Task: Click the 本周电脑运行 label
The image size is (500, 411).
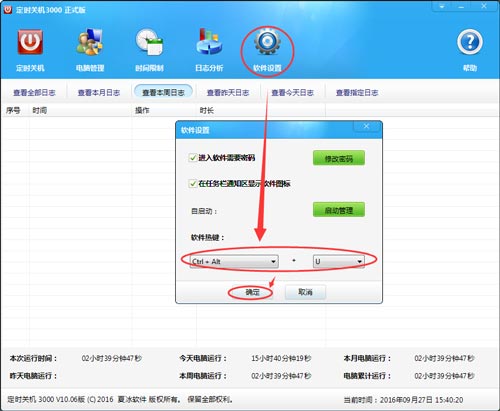Action: coord(203,376)
